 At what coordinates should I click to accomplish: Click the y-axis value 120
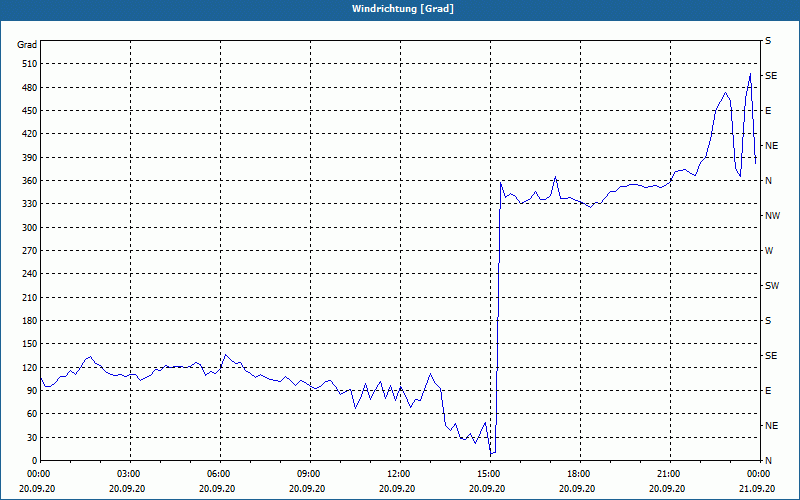pyautogui.click(x=30, y=367)
